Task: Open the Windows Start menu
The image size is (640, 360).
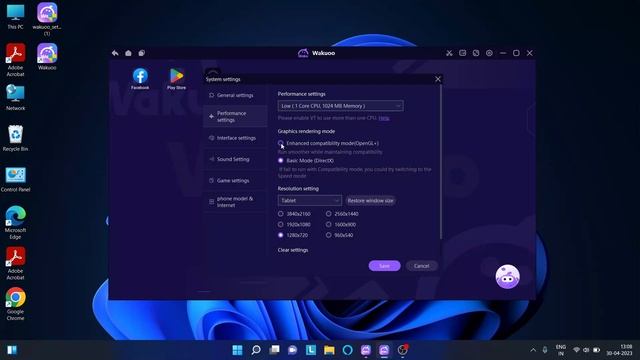Action: point(237,350)
